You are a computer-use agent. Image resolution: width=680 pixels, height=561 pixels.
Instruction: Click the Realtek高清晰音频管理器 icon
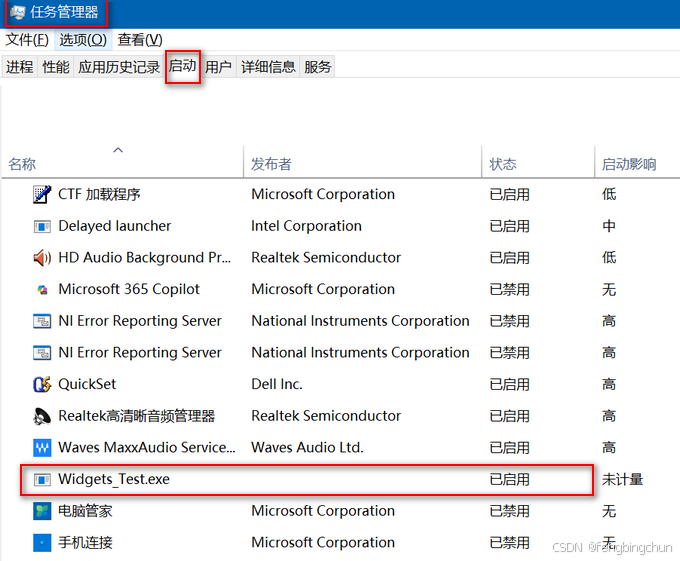(x=42, y=416)
